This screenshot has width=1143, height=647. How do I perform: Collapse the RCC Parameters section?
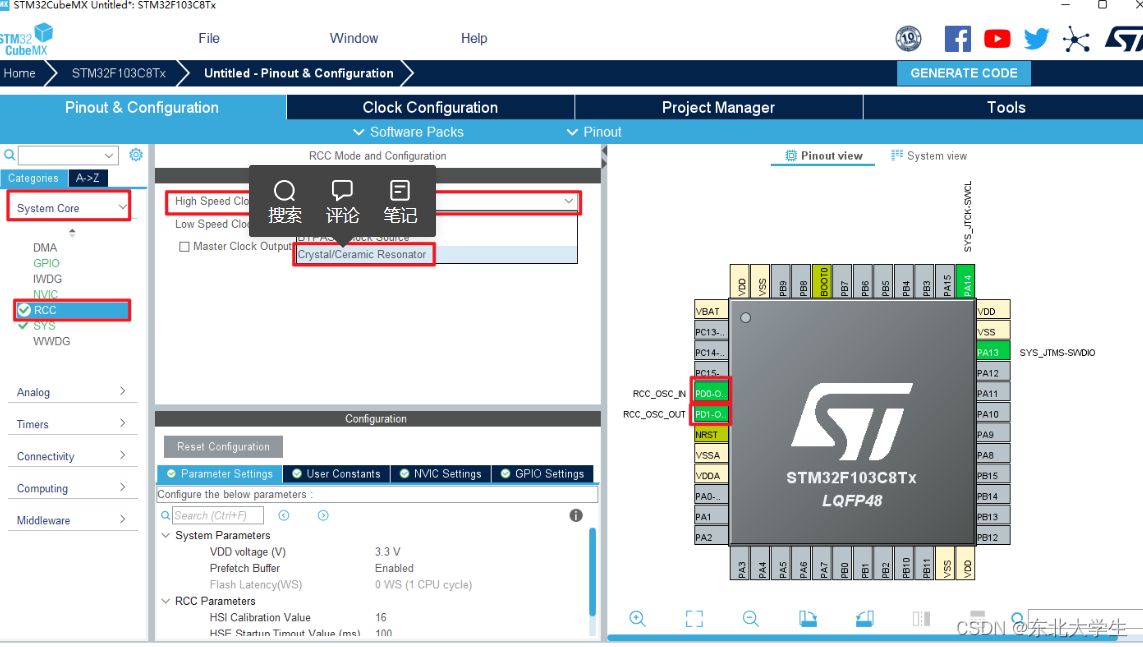[x=165, y=600]
